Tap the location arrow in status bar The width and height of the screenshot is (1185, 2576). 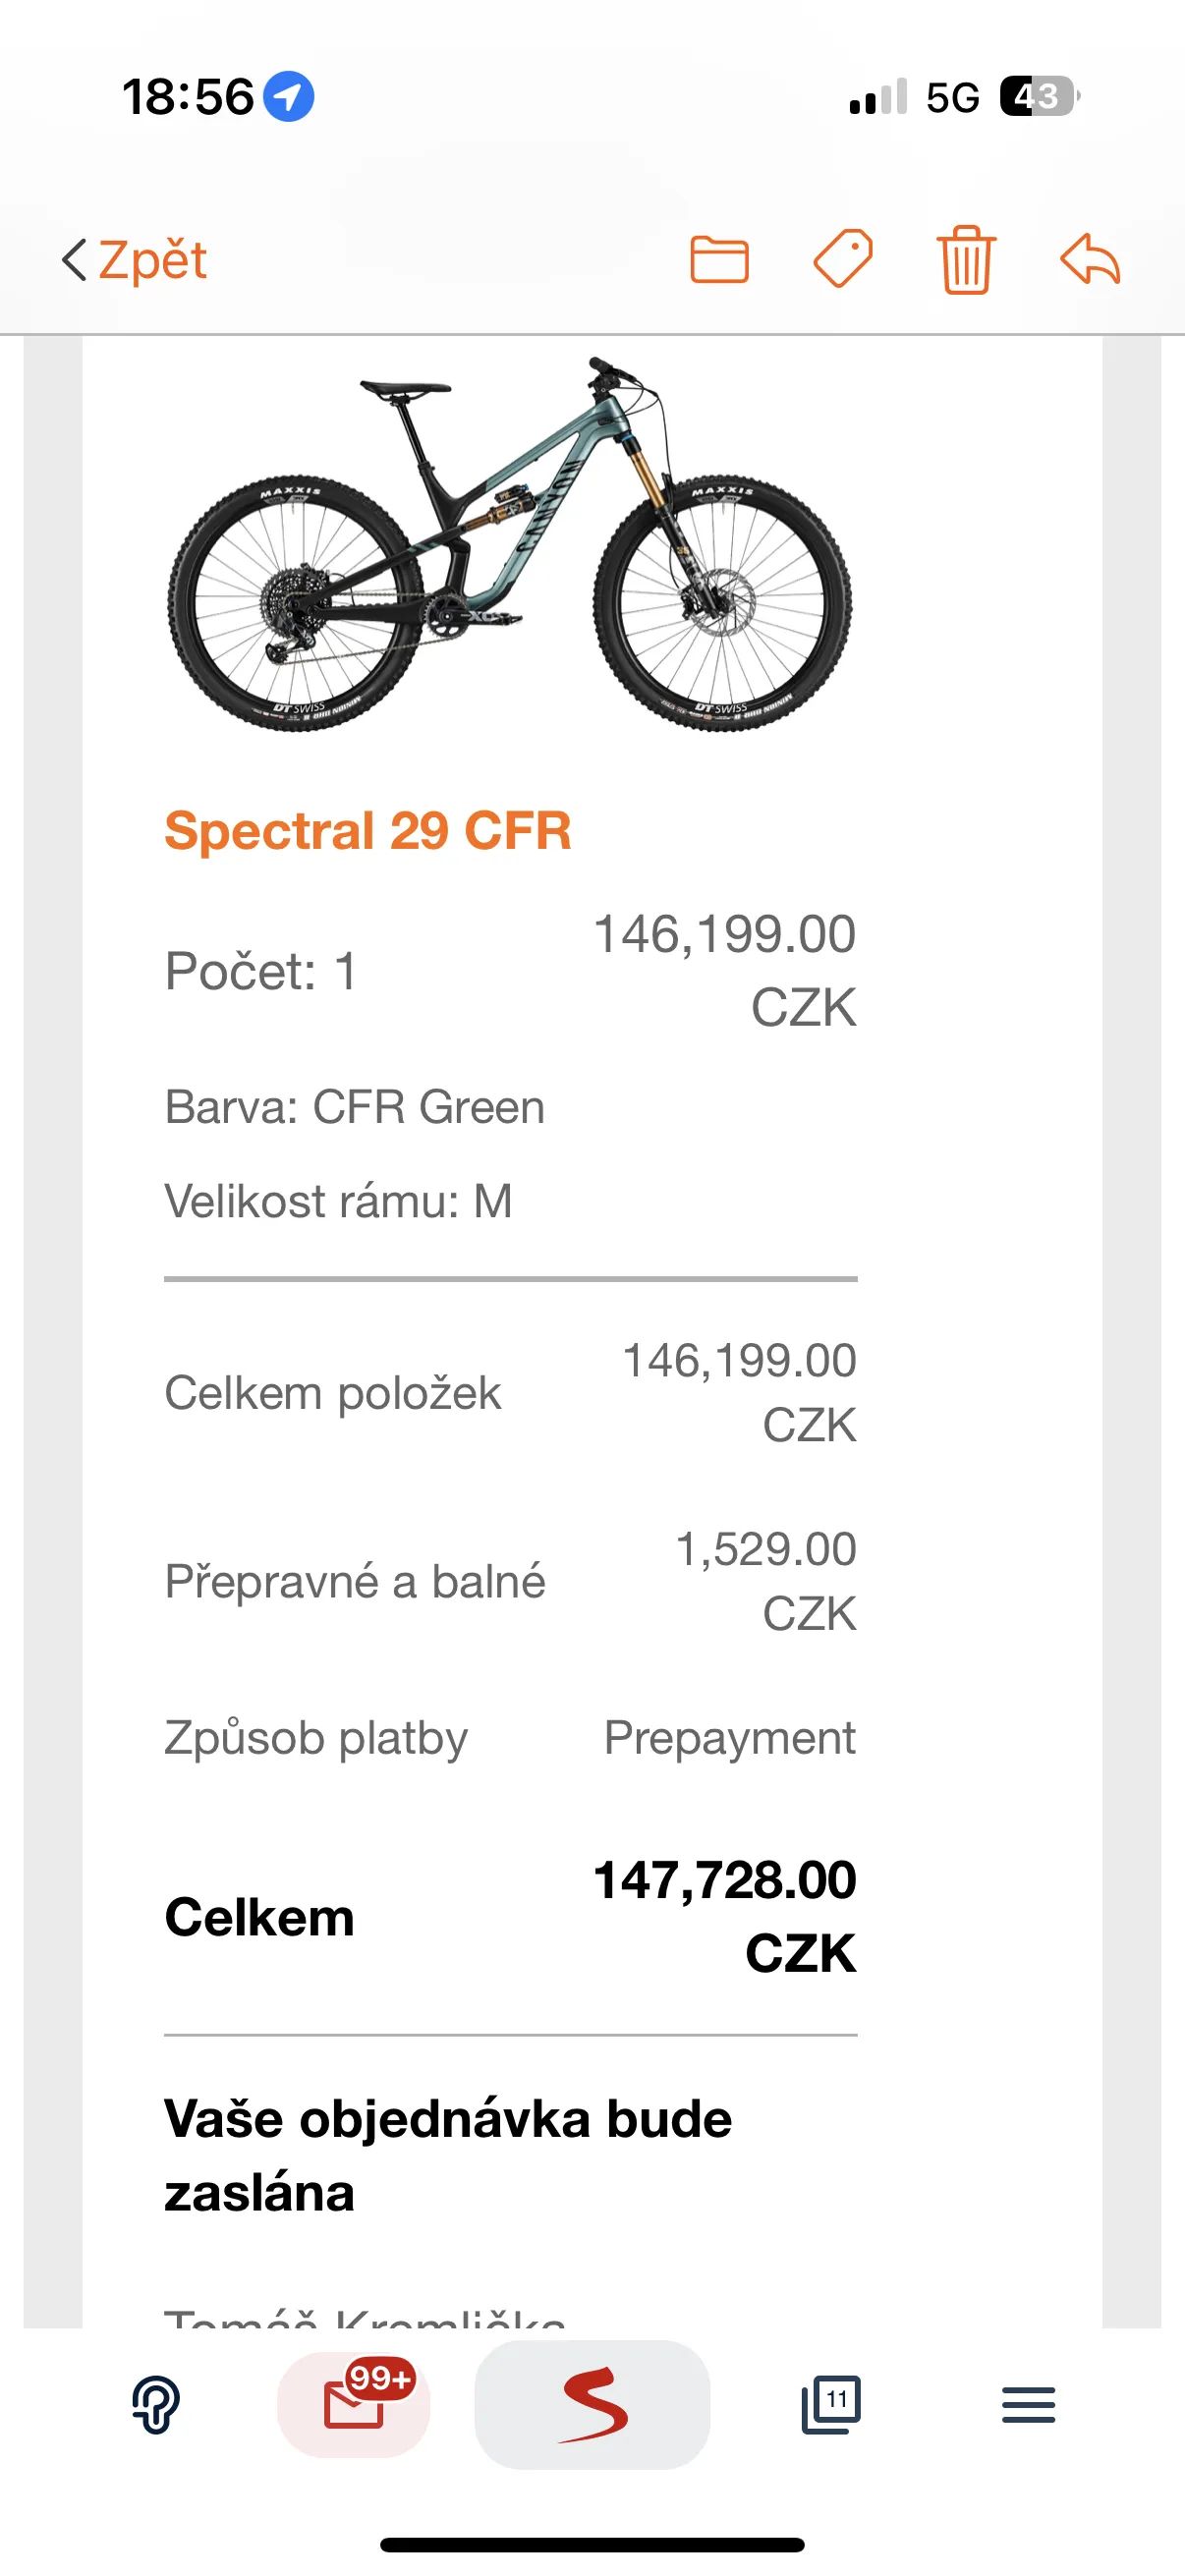tap(288, 98)
